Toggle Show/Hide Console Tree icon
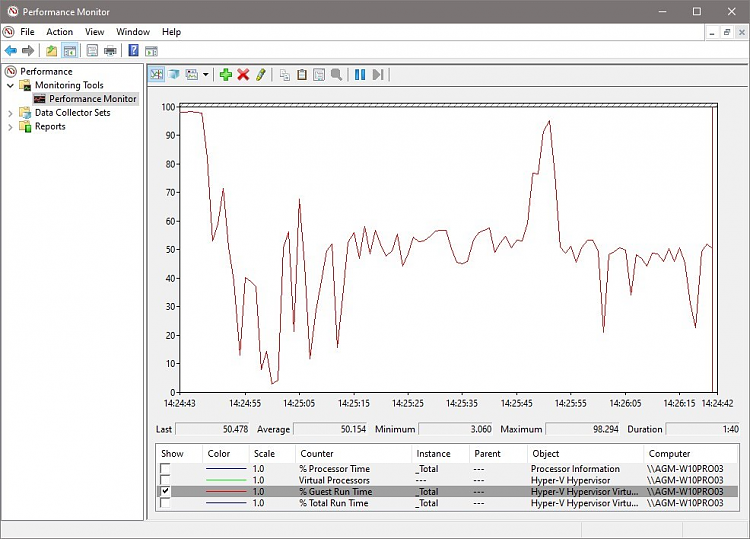The width and height of the screenshot is (750, 539). [x=70, y=50]
